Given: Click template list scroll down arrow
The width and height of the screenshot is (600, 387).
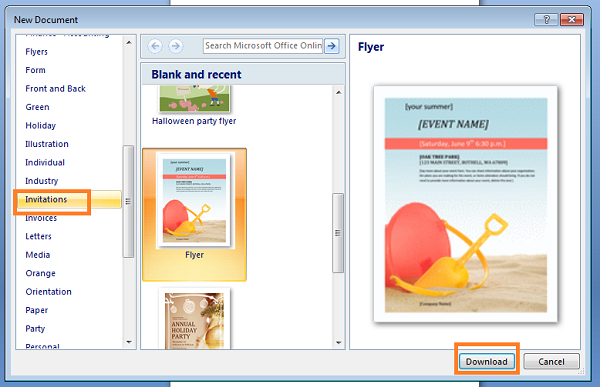Looking at the screenshot, I should [339, 343].
